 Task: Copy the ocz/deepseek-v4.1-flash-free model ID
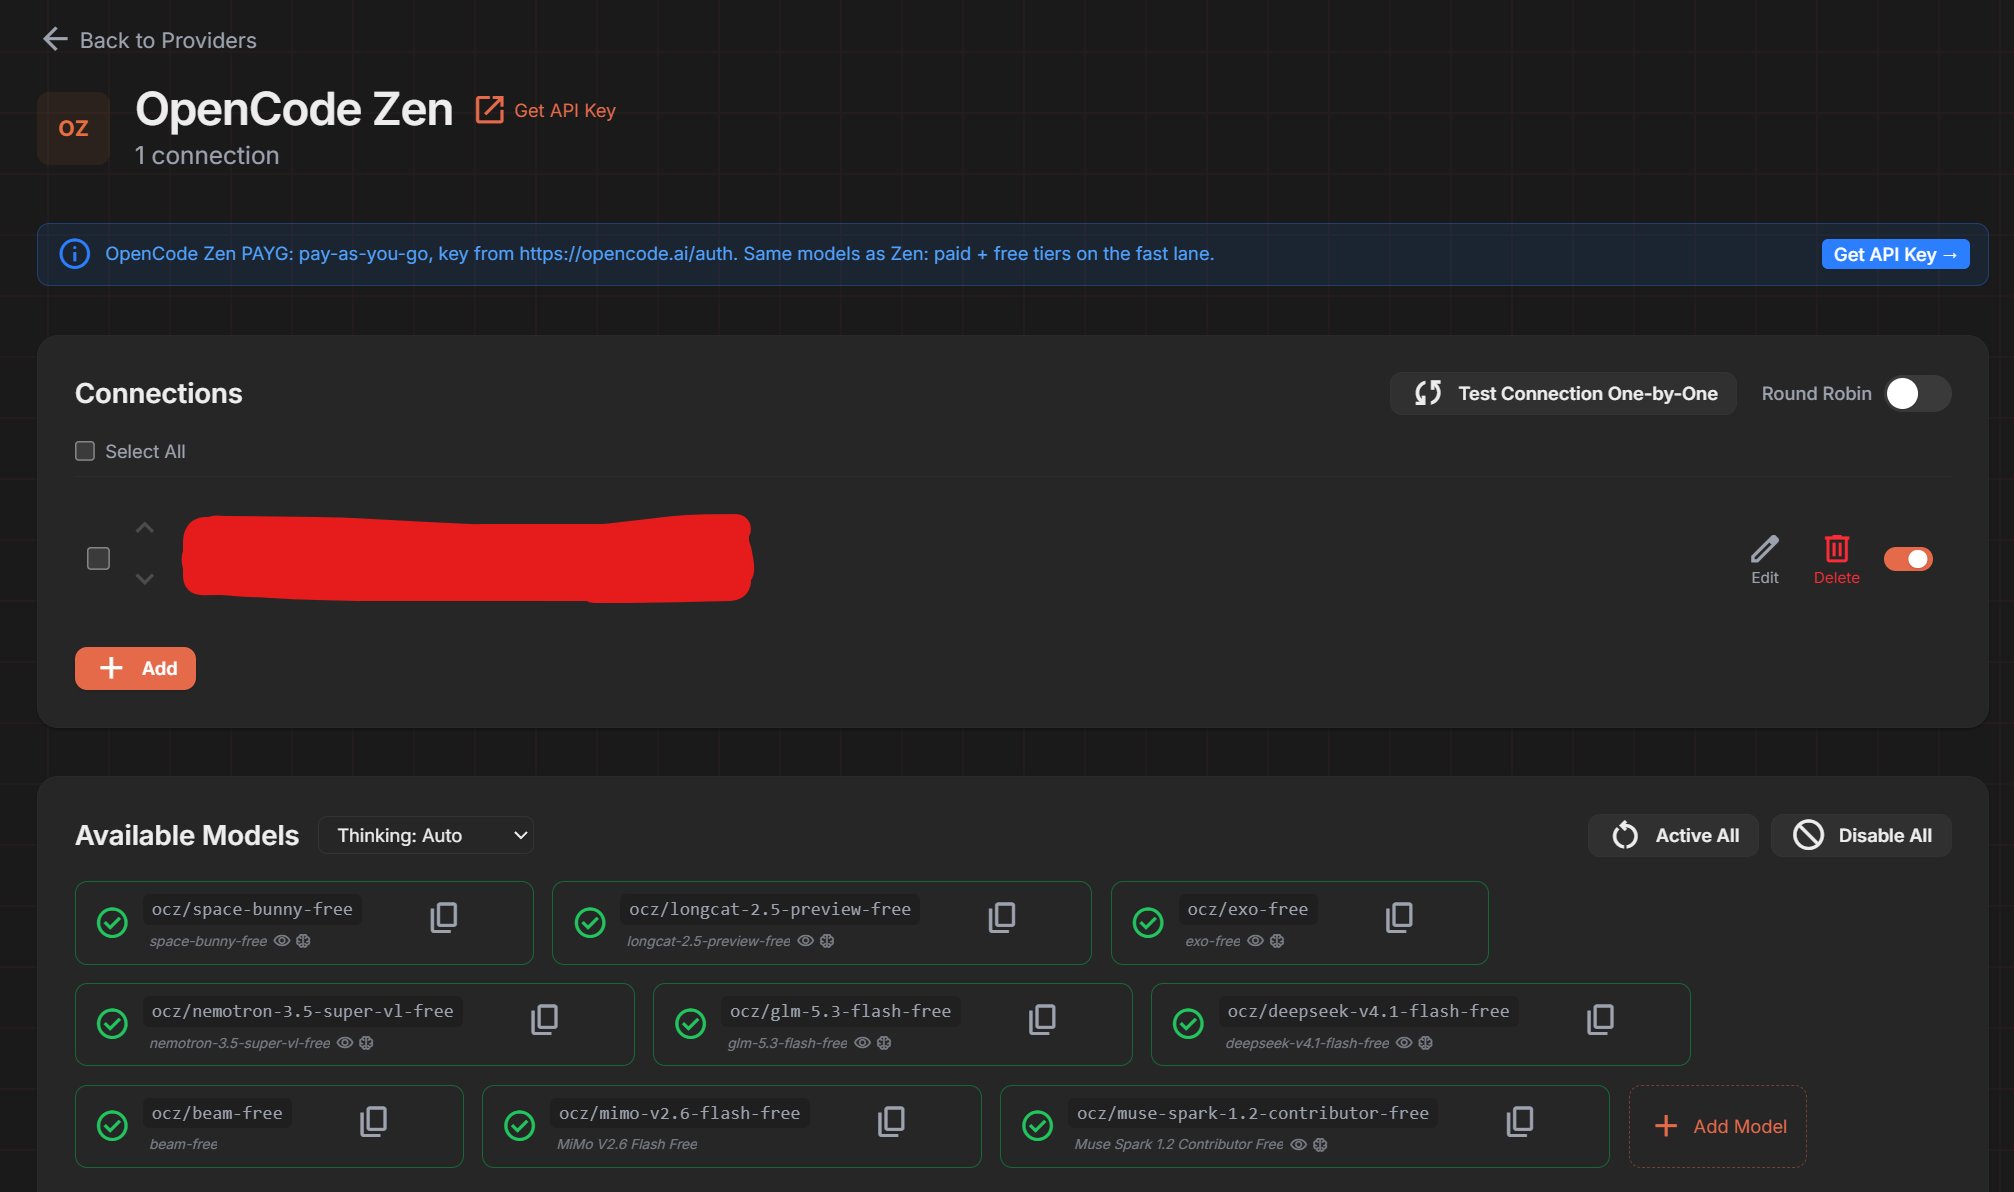[1601, 1019]
